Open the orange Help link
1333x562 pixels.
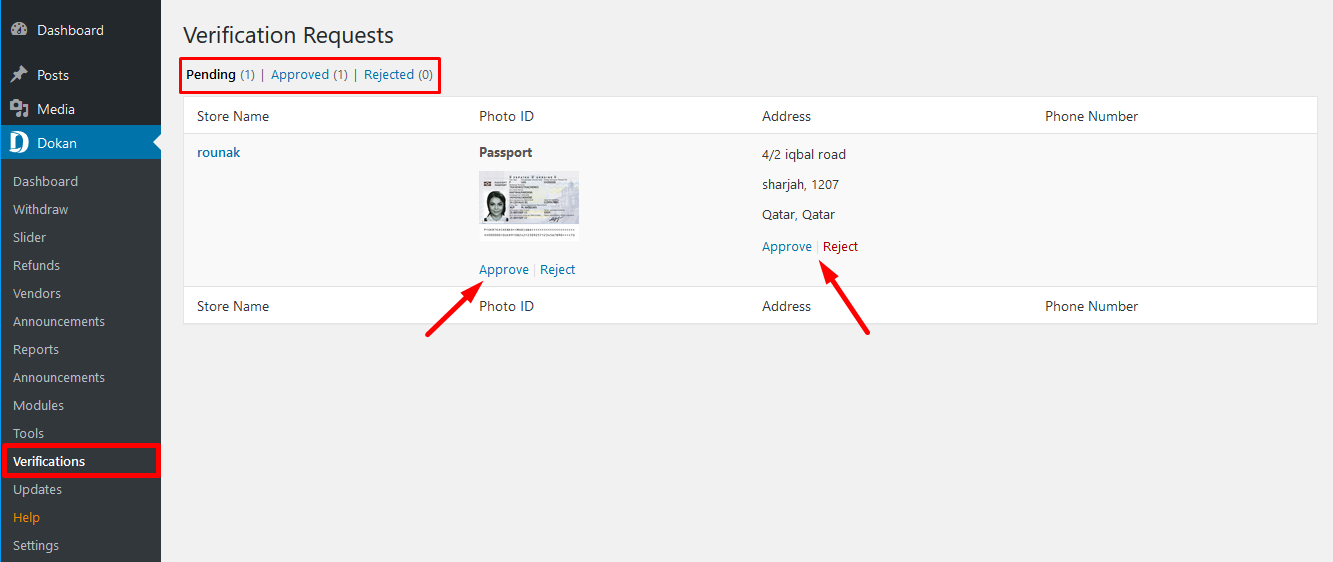[26, 518]
